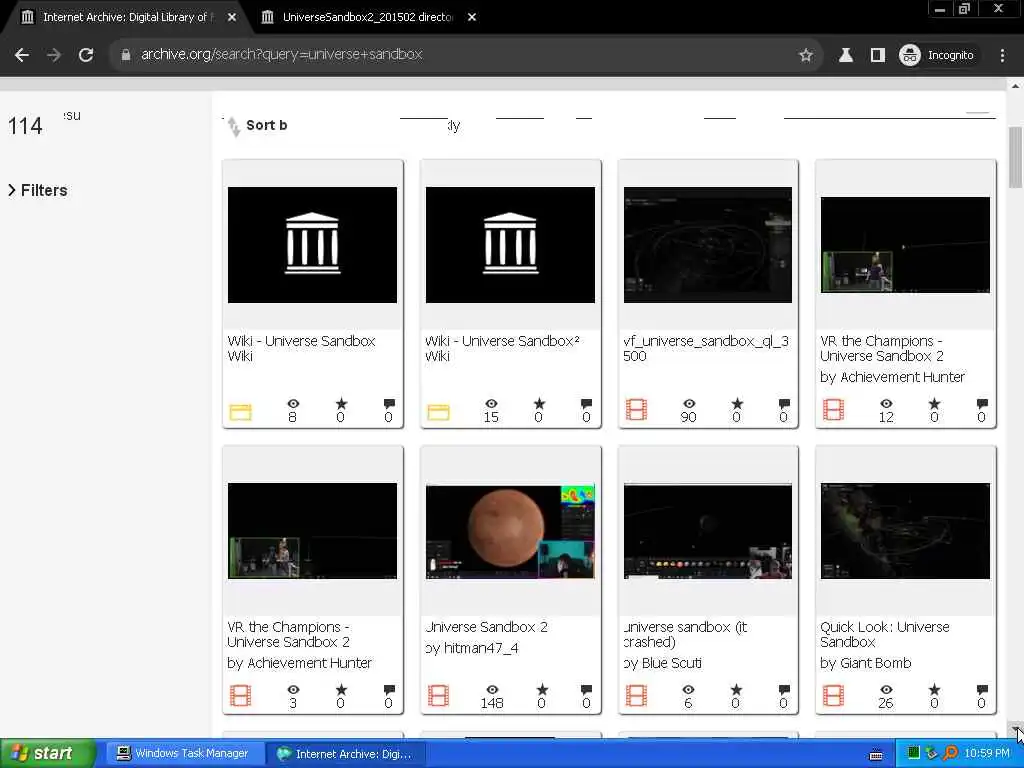
Task: Expand the Filters section
Action: click(38, 190)
